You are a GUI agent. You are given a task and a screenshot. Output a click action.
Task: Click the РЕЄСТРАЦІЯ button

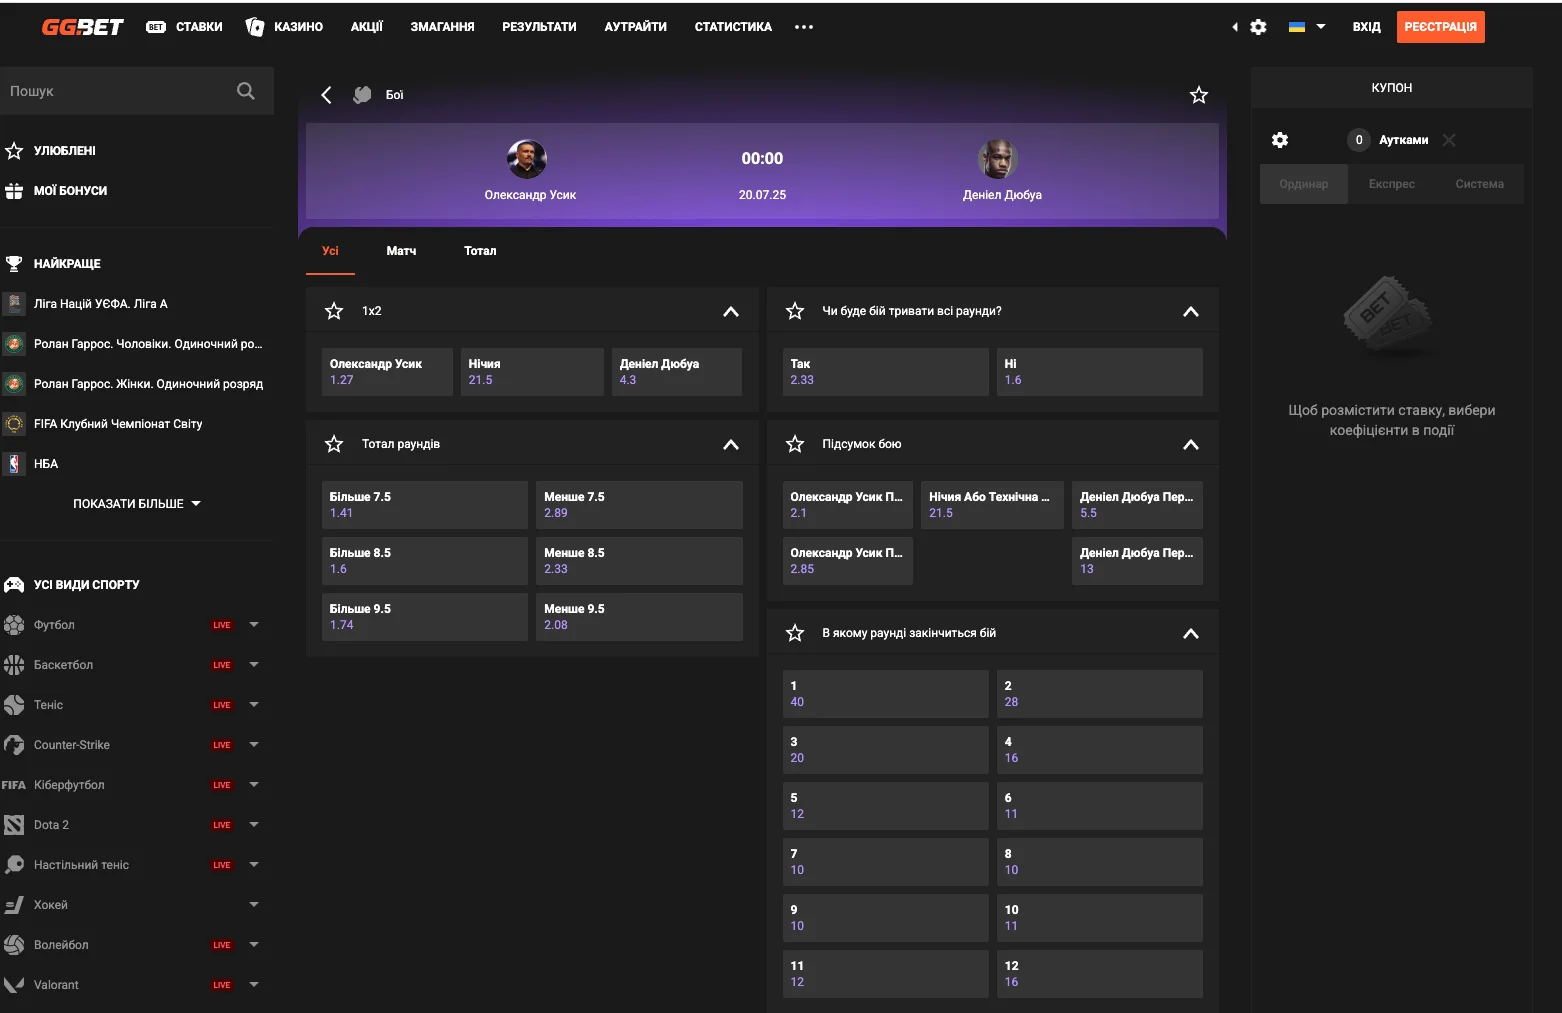pyautogui.click(x=1440, y=27)
